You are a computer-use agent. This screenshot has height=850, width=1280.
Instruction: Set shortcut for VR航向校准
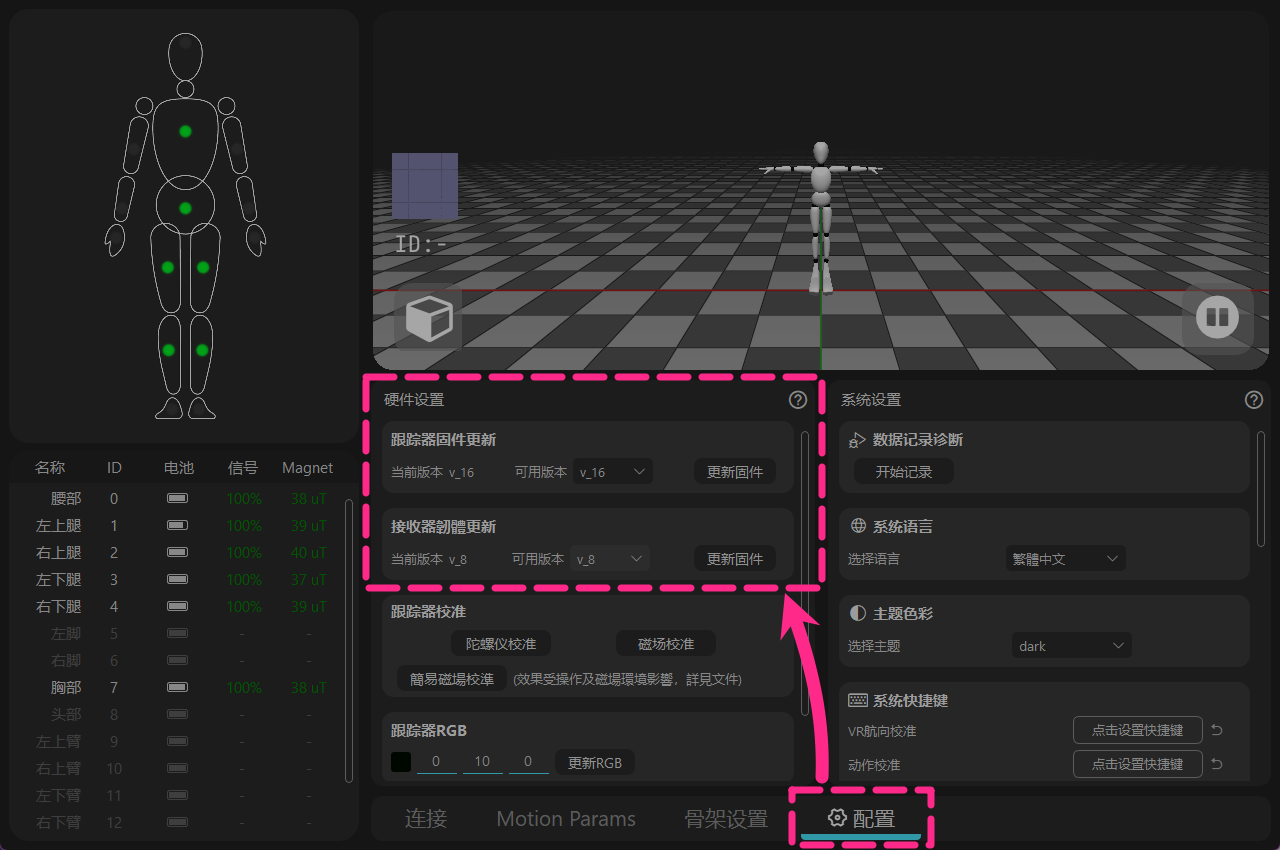click(x=1138, y=731)
